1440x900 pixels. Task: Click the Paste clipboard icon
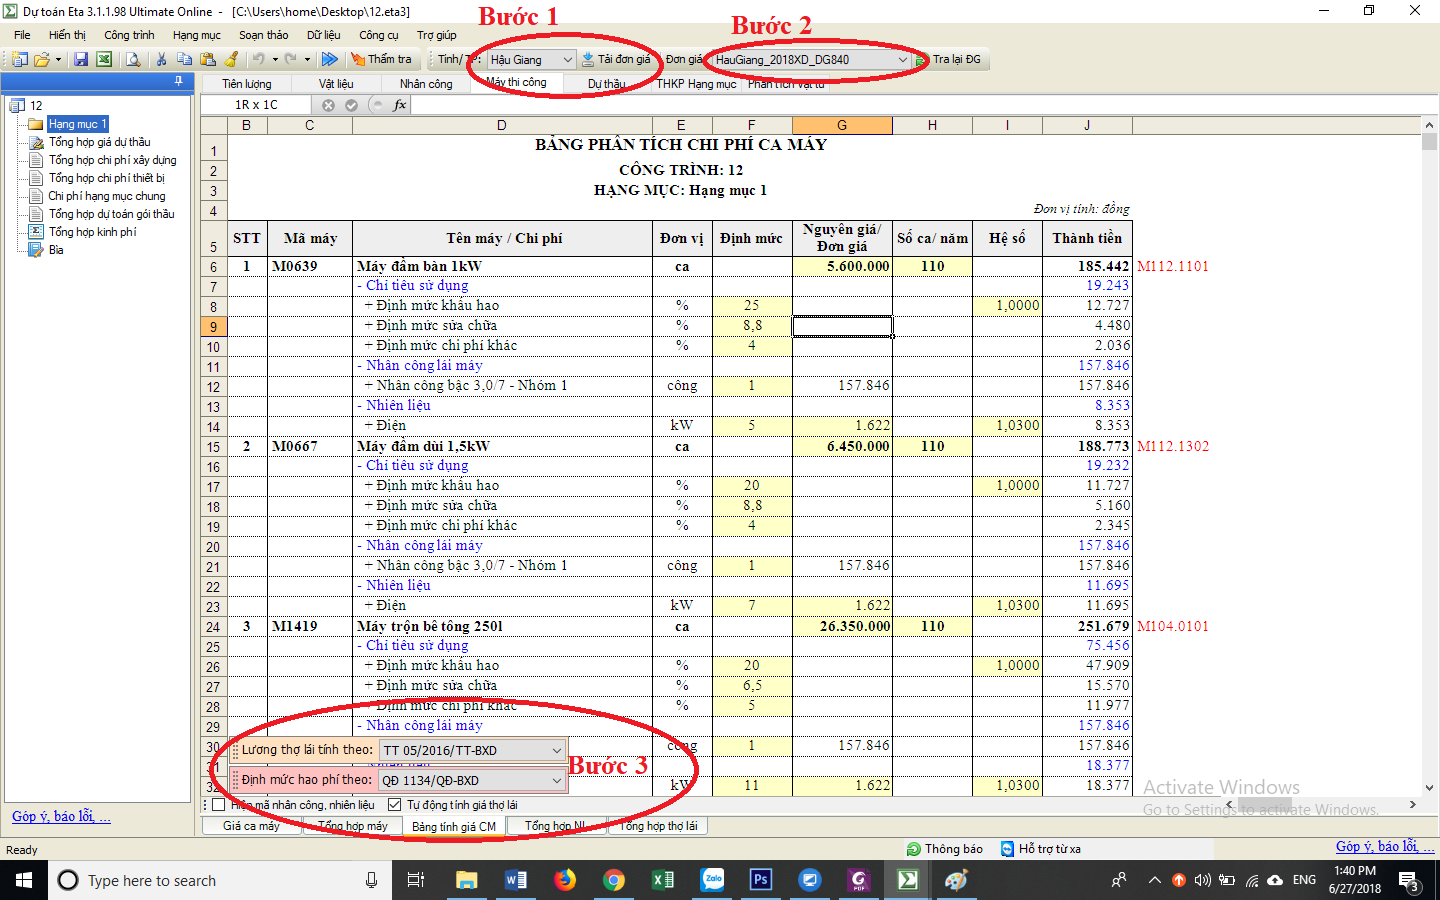208,60
